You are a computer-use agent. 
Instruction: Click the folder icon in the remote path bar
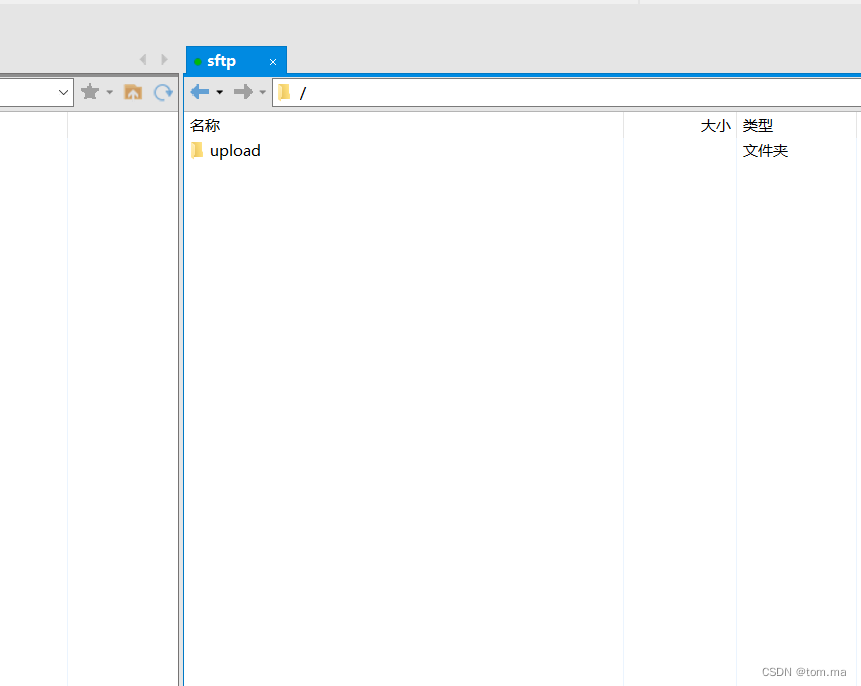[284, 92]
